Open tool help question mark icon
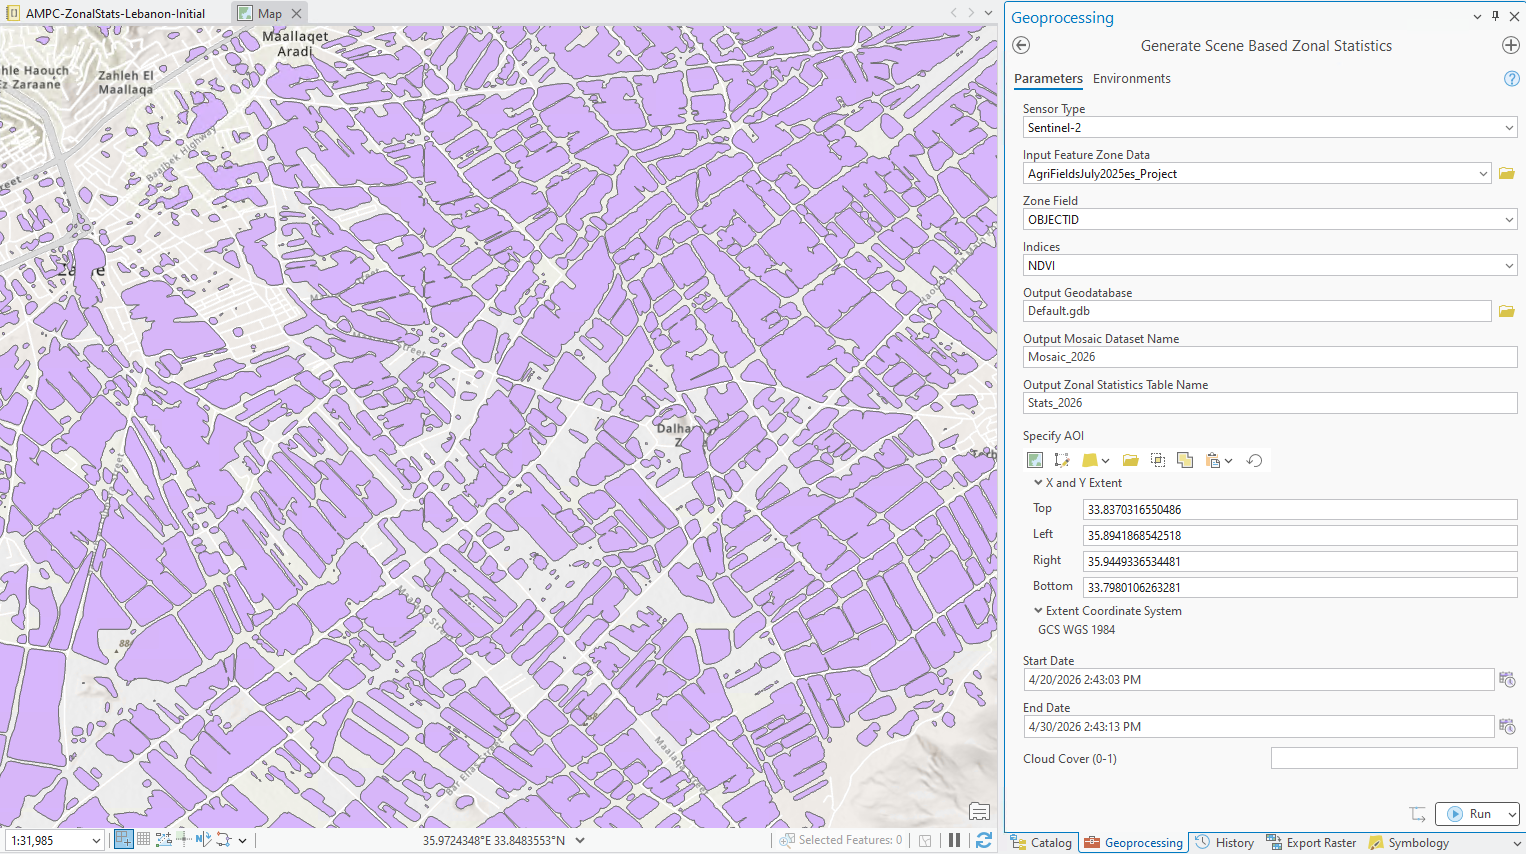This screenshot has height=854, width=1526. point(1512,79)
